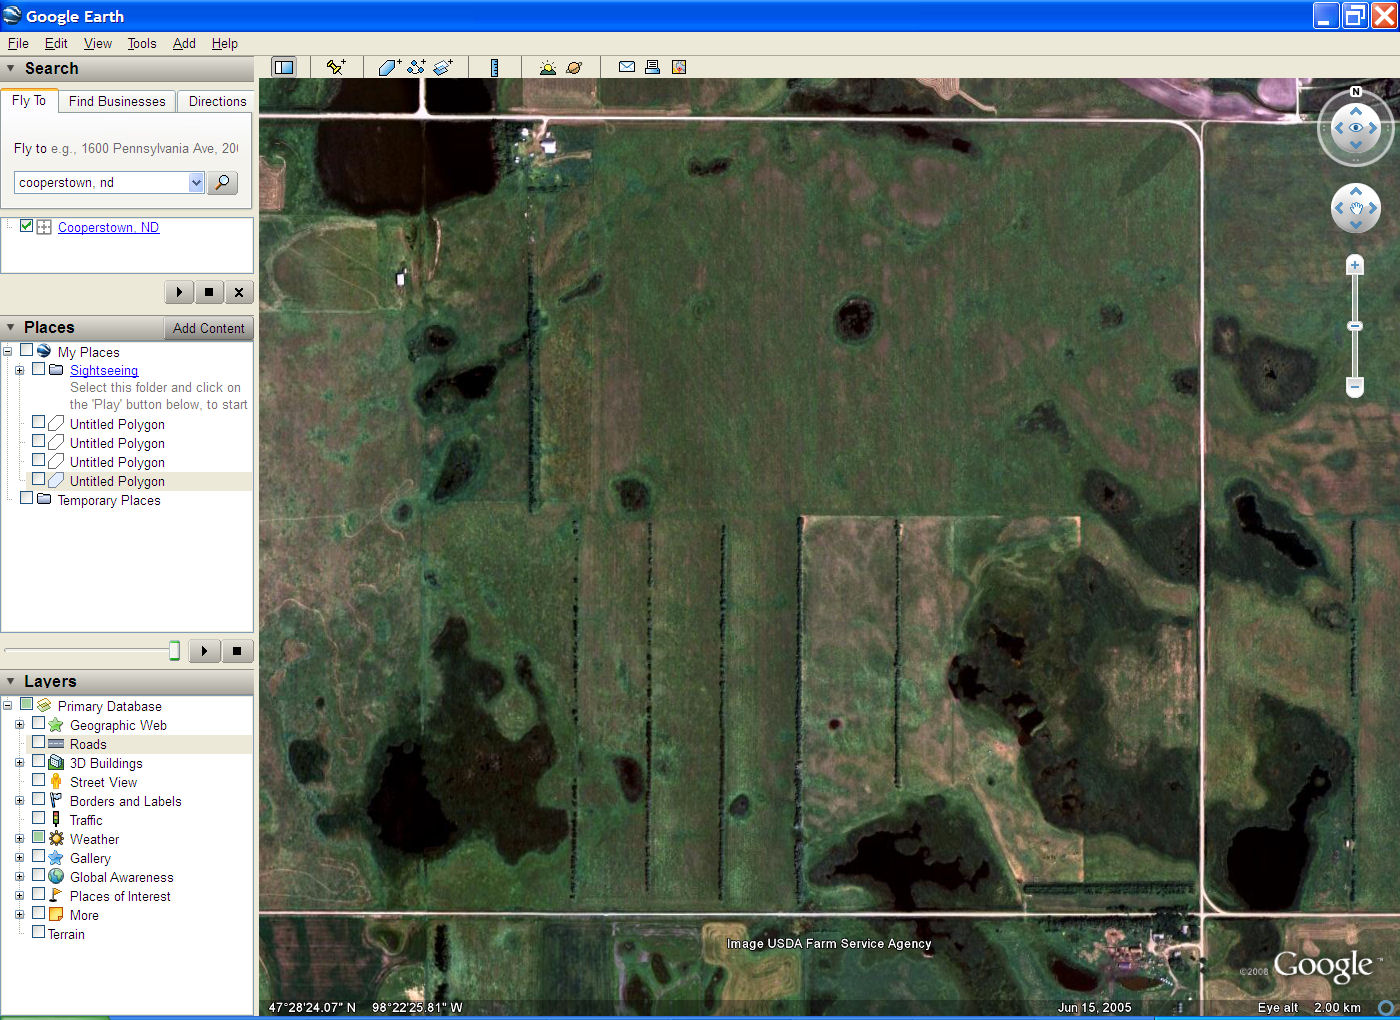Switch to Sky view planet icon
The image size is (1400, 1020).
coord(574,67)
